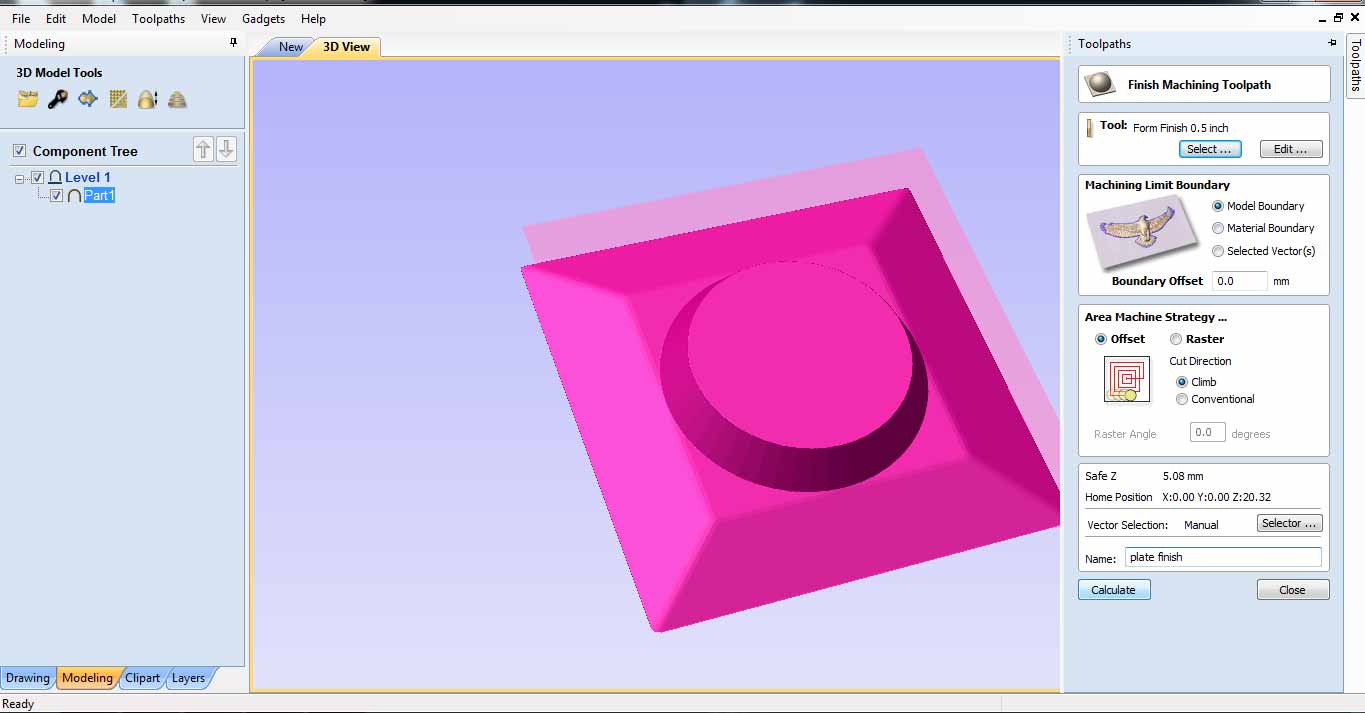Click the Form Finish tool bit icon
This screenshot has width=1365, height=713.
pyautogui.click(x=1090, y=127)
